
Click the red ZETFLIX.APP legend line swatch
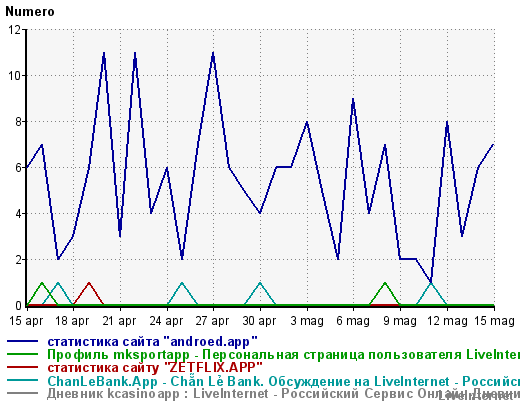[23, 367]
